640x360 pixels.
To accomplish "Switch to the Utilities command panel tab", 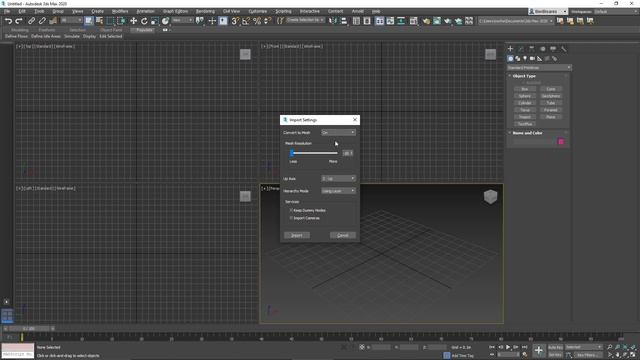I will (564, 49).
